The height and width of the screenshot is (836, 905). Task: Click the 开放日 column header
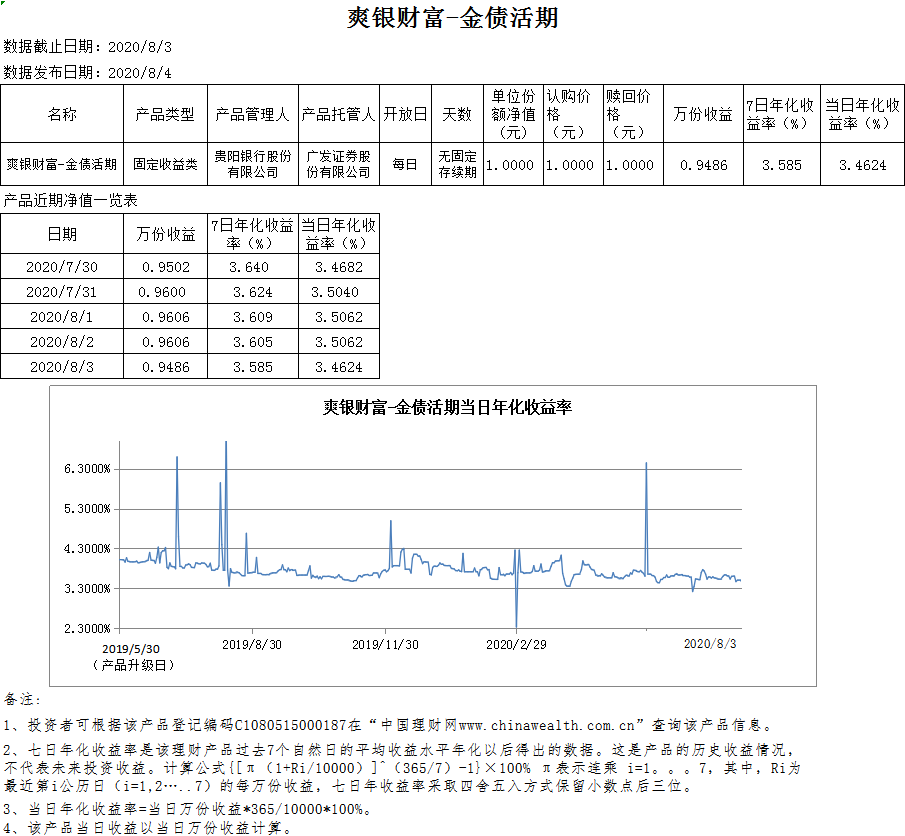tap(405, 114)
